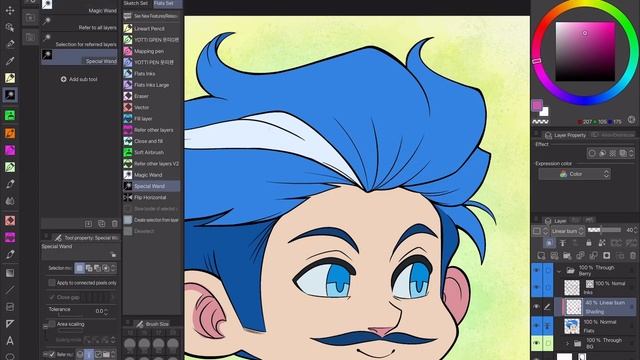
Task: Click the Add sub tool button
Action: coord(79,79)
